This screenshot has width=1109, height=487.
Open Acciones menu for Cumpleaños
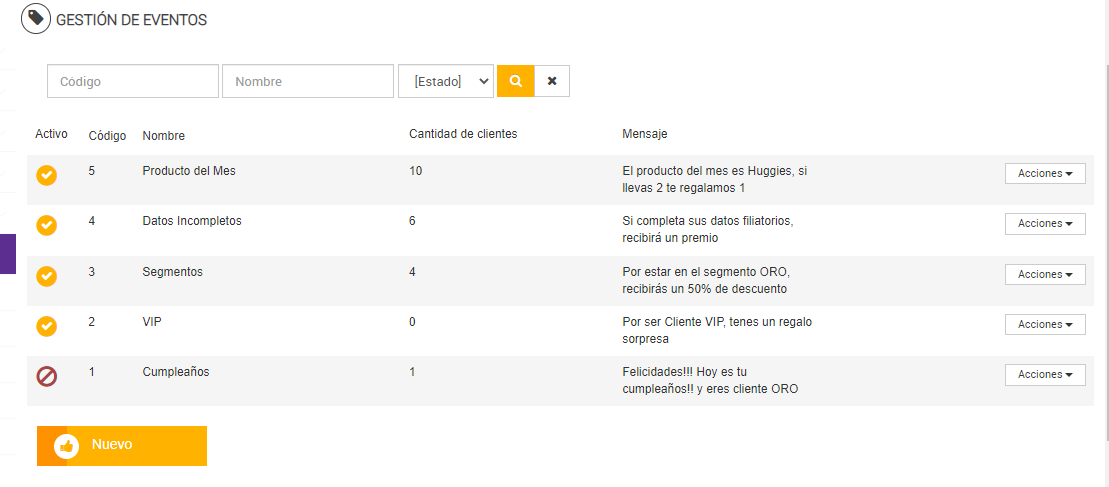coord(1045,374)
